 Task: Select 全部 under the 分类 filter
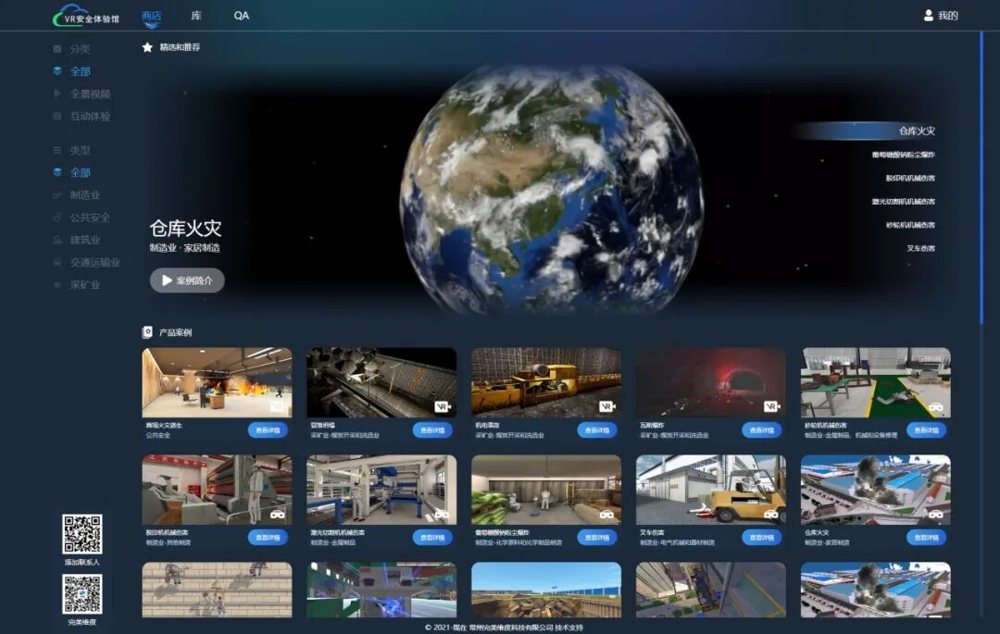[80, 71]
